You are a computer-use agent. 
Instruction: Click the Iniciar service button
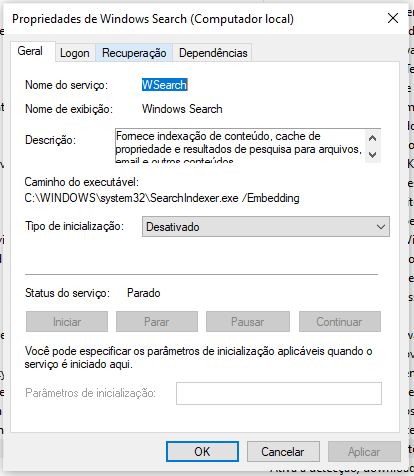67,322
